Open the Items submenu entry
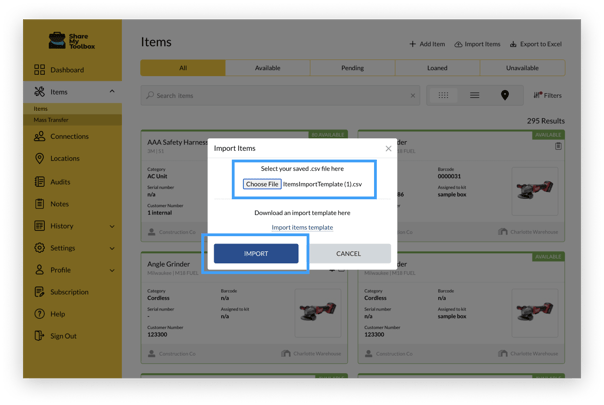Screen dimensions: 604x405 (72, 109)
